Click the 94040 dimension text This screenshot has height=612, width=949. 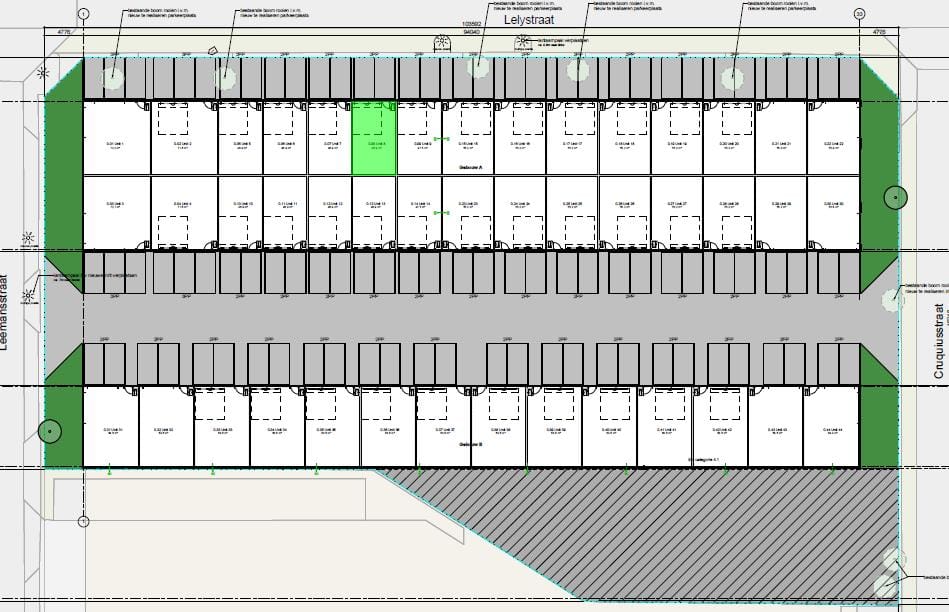click(x=471, y=32)
